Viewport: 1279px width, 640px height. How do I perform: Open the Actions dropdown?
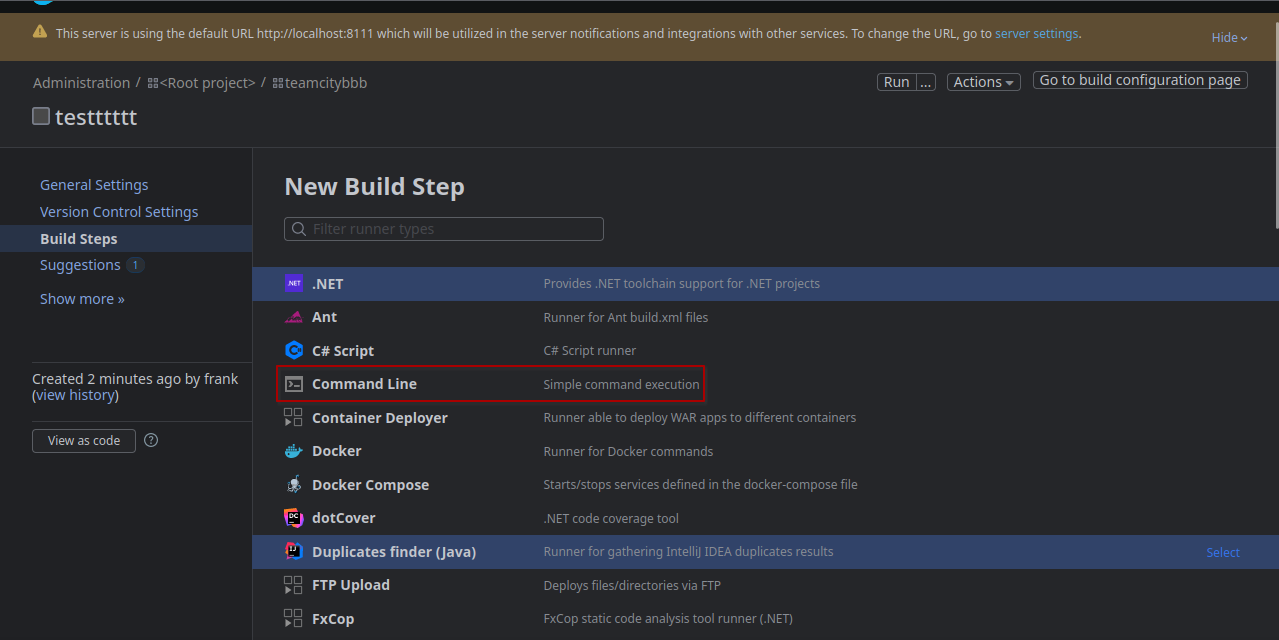pos(984,82)
